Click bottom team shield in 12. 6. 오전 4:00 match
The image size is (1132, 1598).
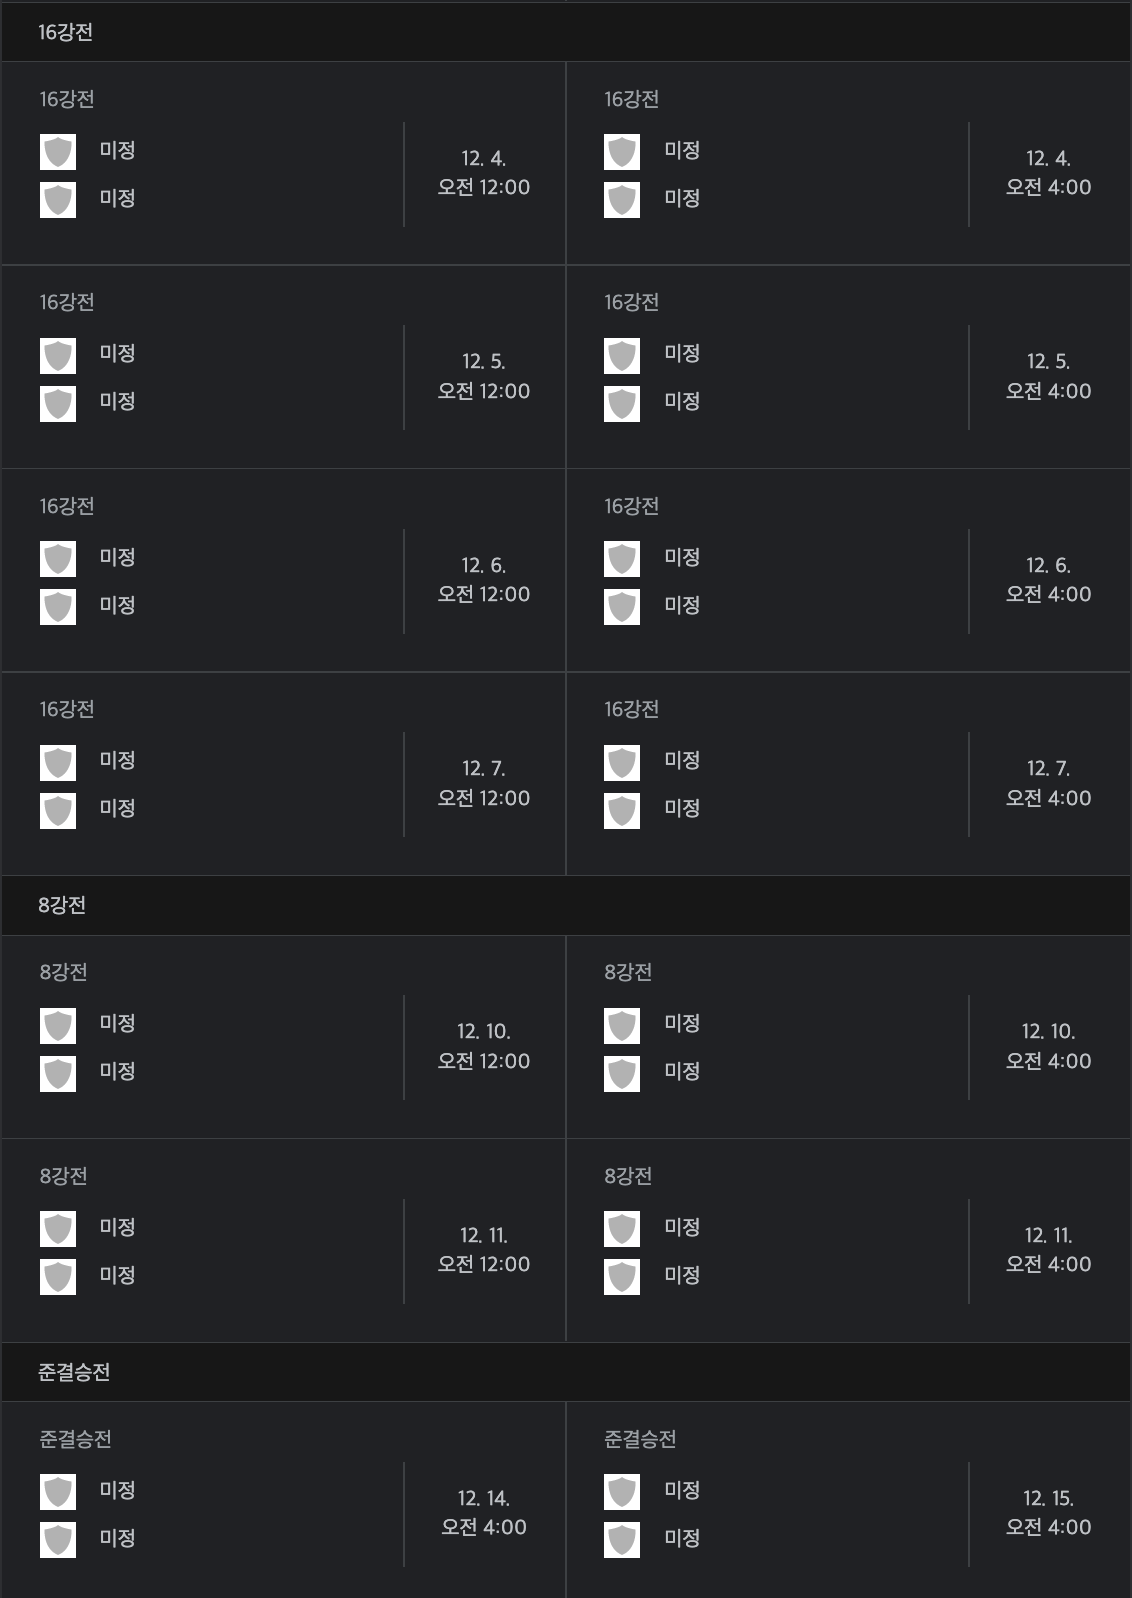(x=622, y=607)
